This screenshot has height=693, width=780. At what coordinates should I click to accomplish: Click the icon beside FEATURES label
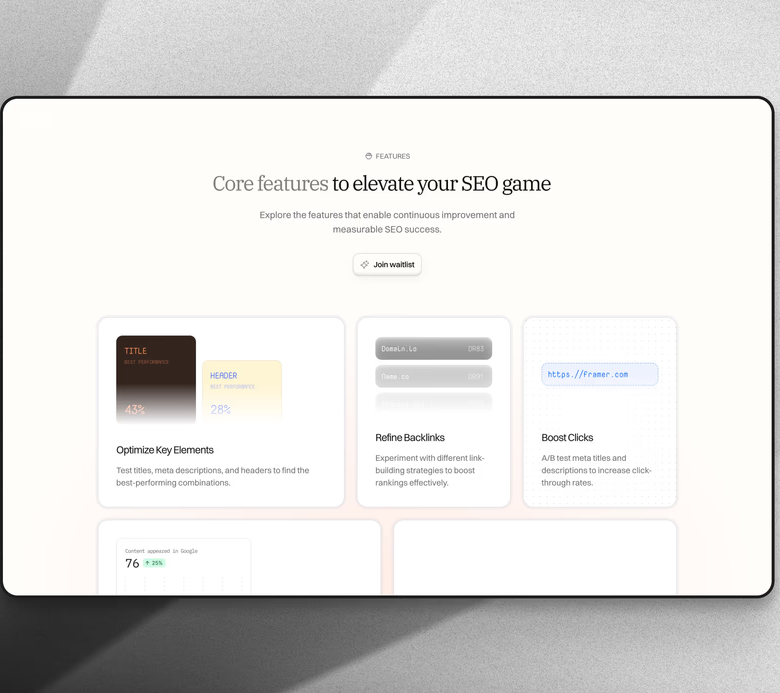coord(369,156)
